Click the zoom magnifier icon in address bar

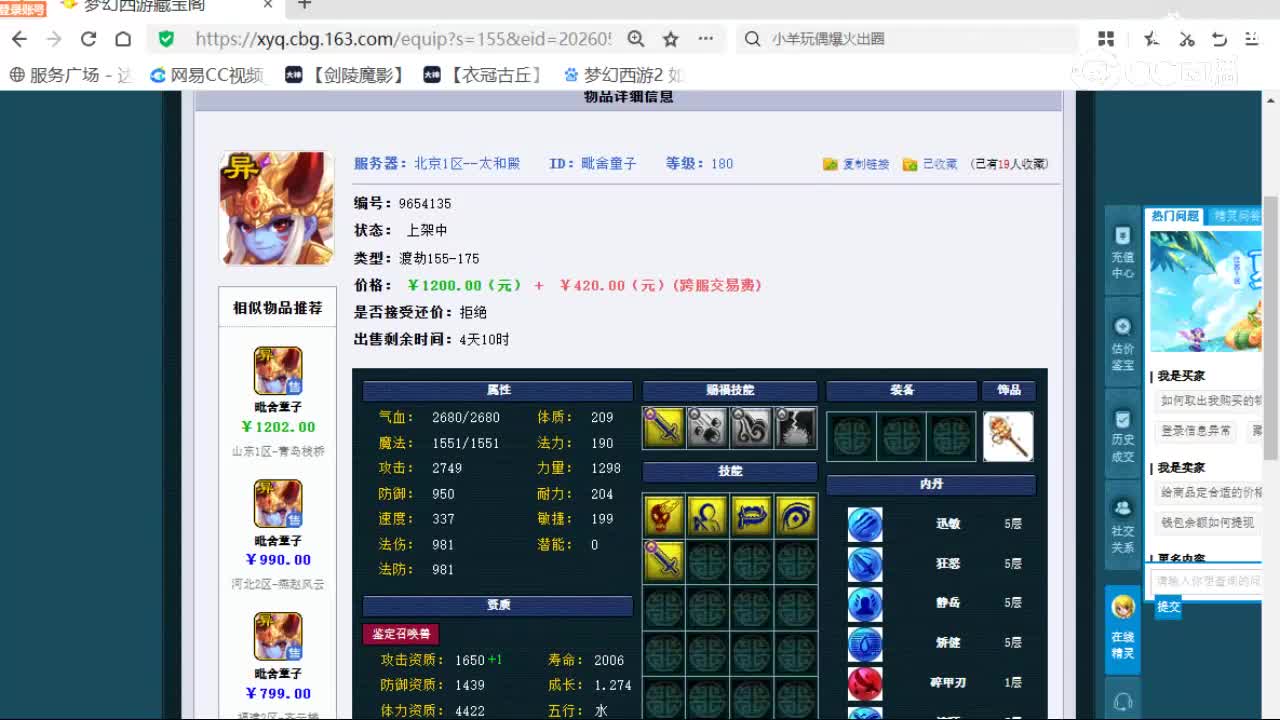(636, 39)
